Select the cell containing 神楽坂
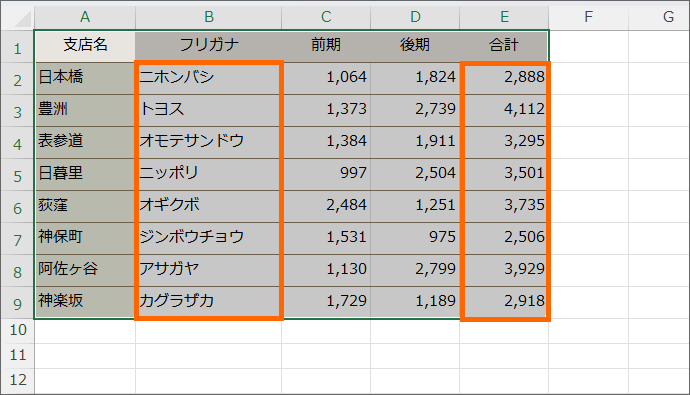690x395 pixels. click(x=85, y=303)
